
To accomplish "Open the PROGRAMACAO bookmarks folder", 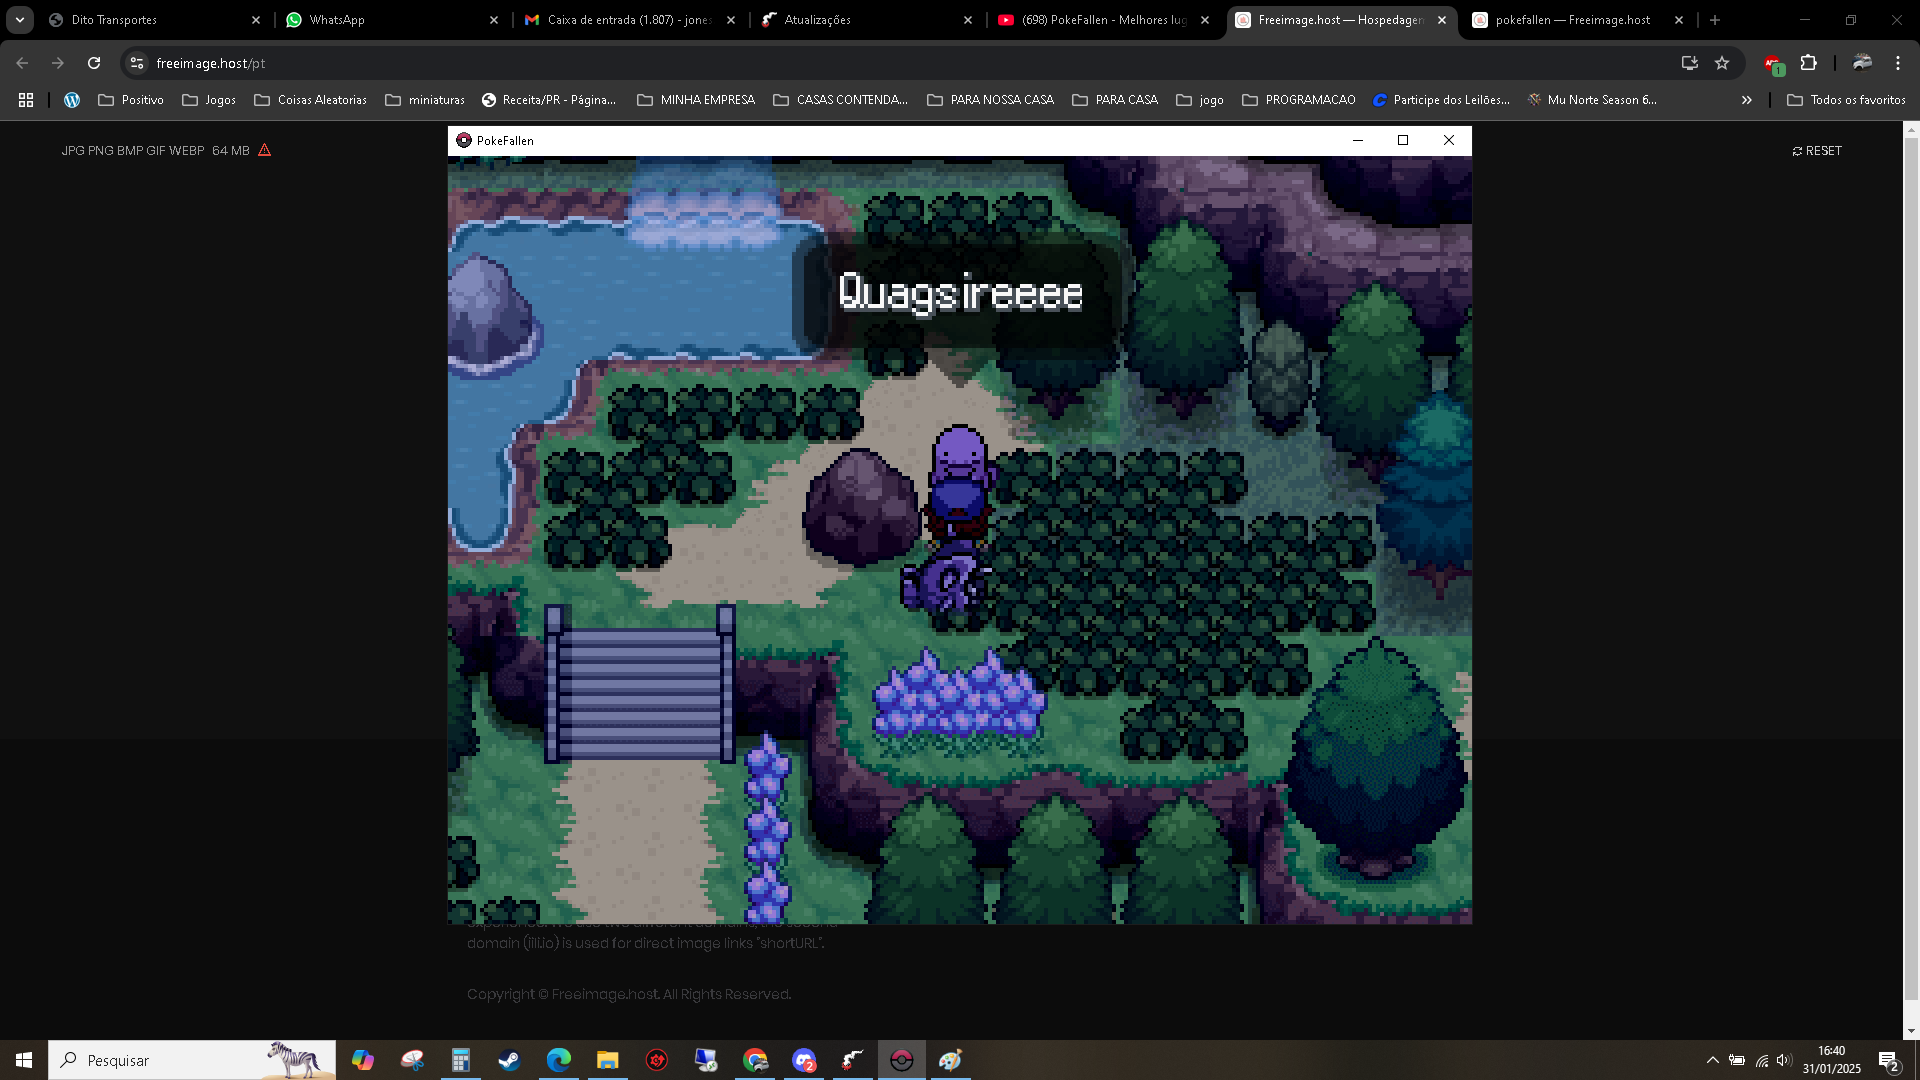I will [1299, 100].
